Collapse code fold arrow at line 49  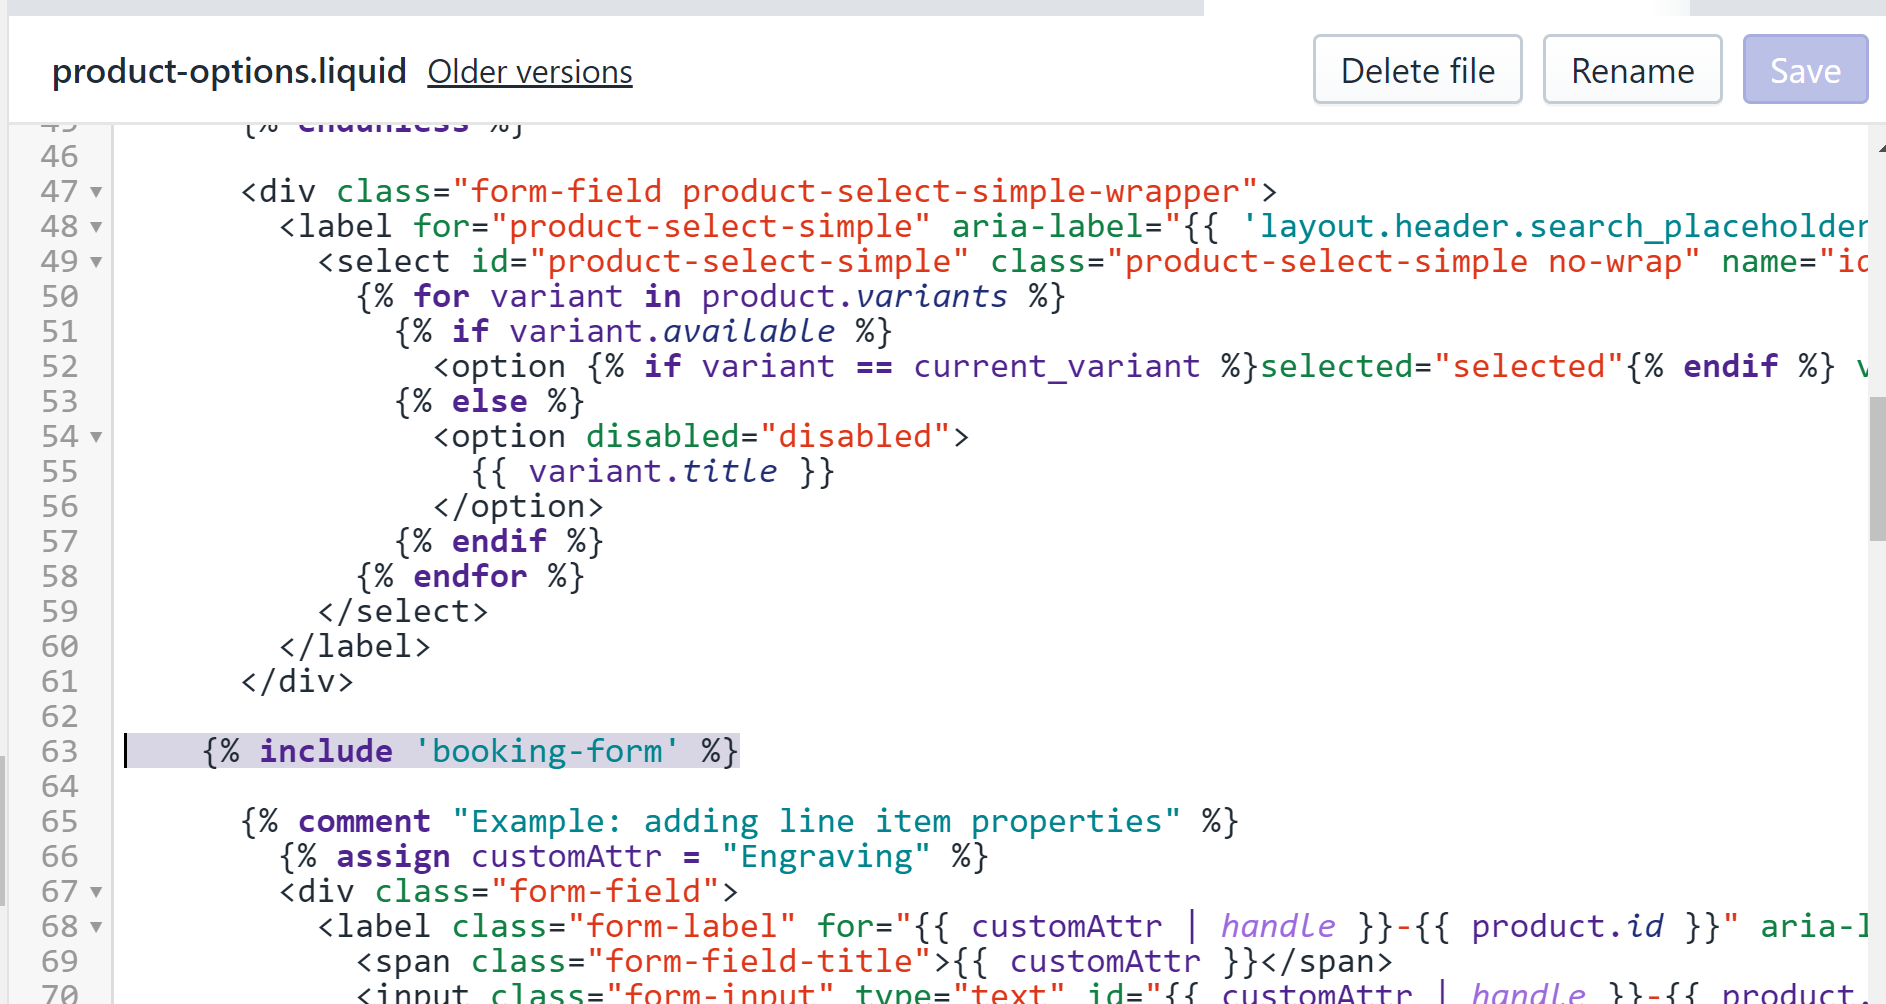click(96, 262)
